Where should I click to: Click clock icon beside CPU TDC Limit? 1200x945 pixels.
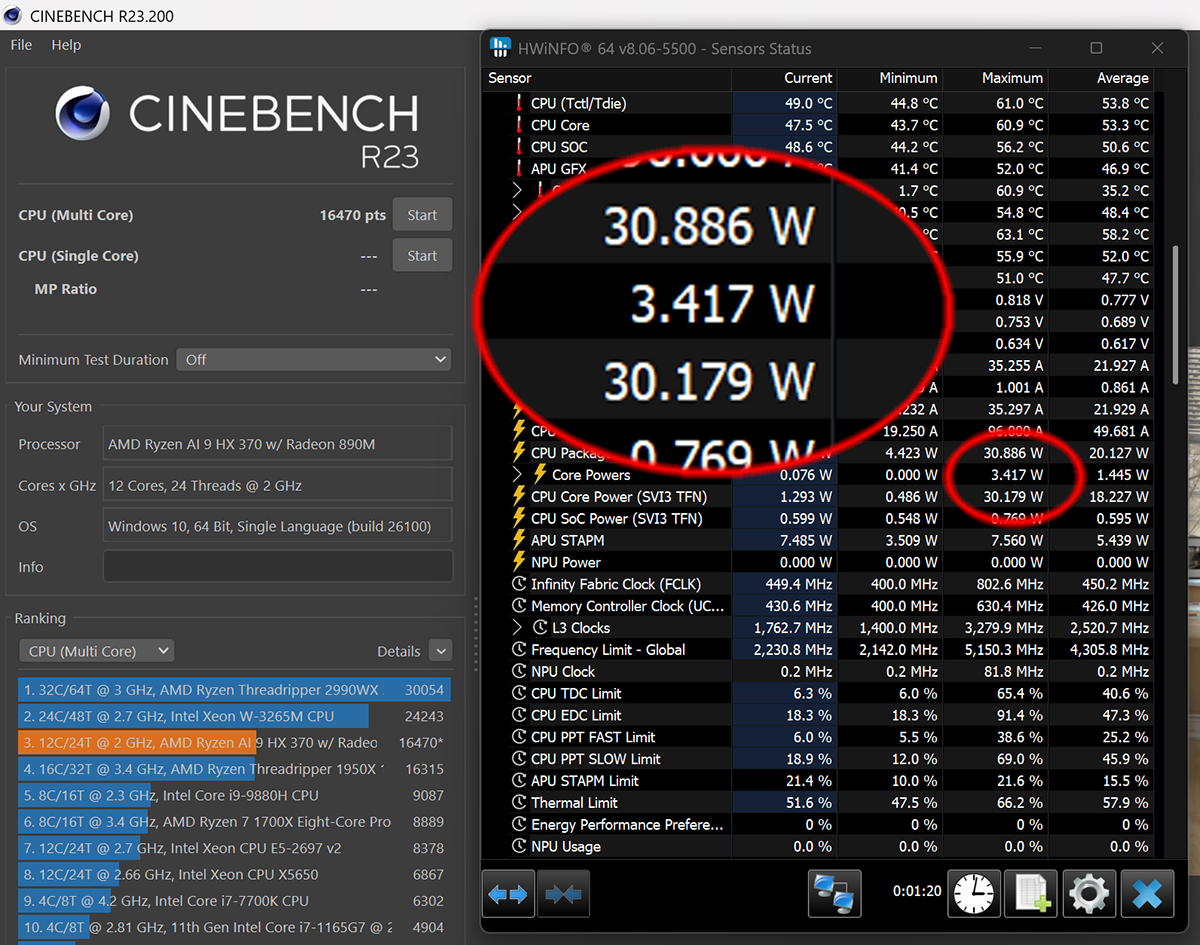(x=519, y=693)
